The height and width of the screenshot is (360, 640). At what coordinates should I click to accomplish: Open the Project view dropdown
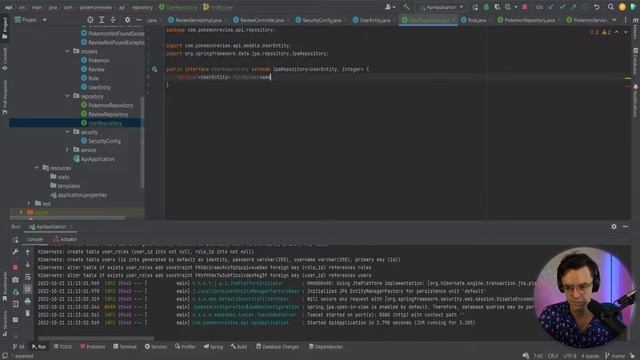(31, 20)
